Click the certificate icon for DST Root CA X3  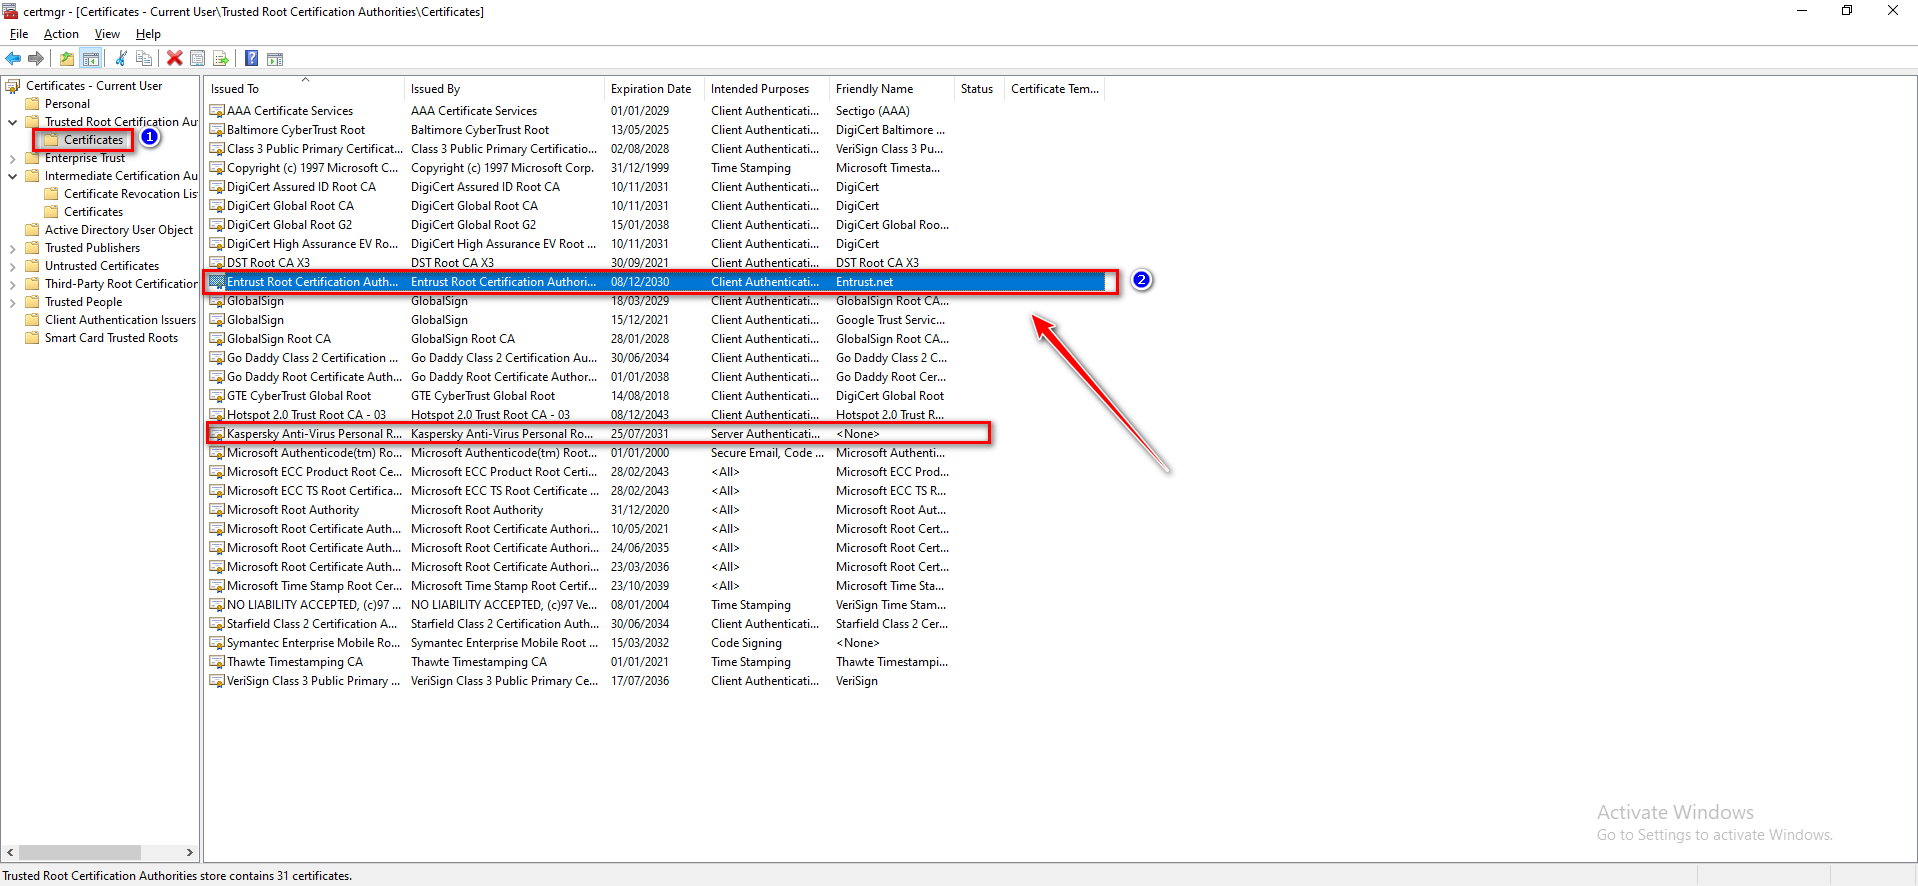point(217,263)
